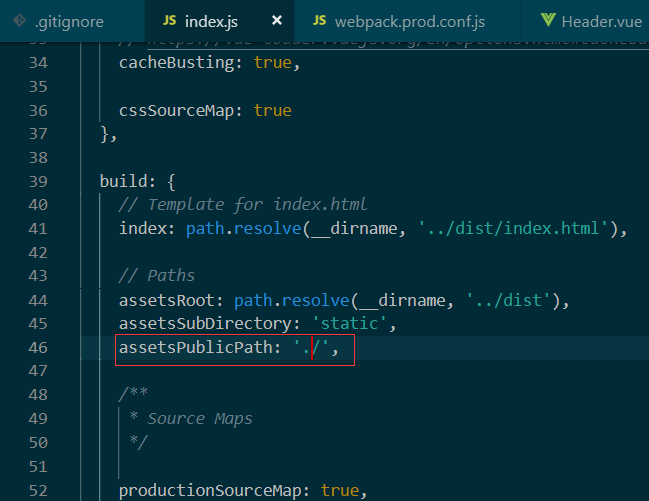This screenshot has width=649, height=501.
Task: Click the true value after cacheBusting
Action: point(272,62)
